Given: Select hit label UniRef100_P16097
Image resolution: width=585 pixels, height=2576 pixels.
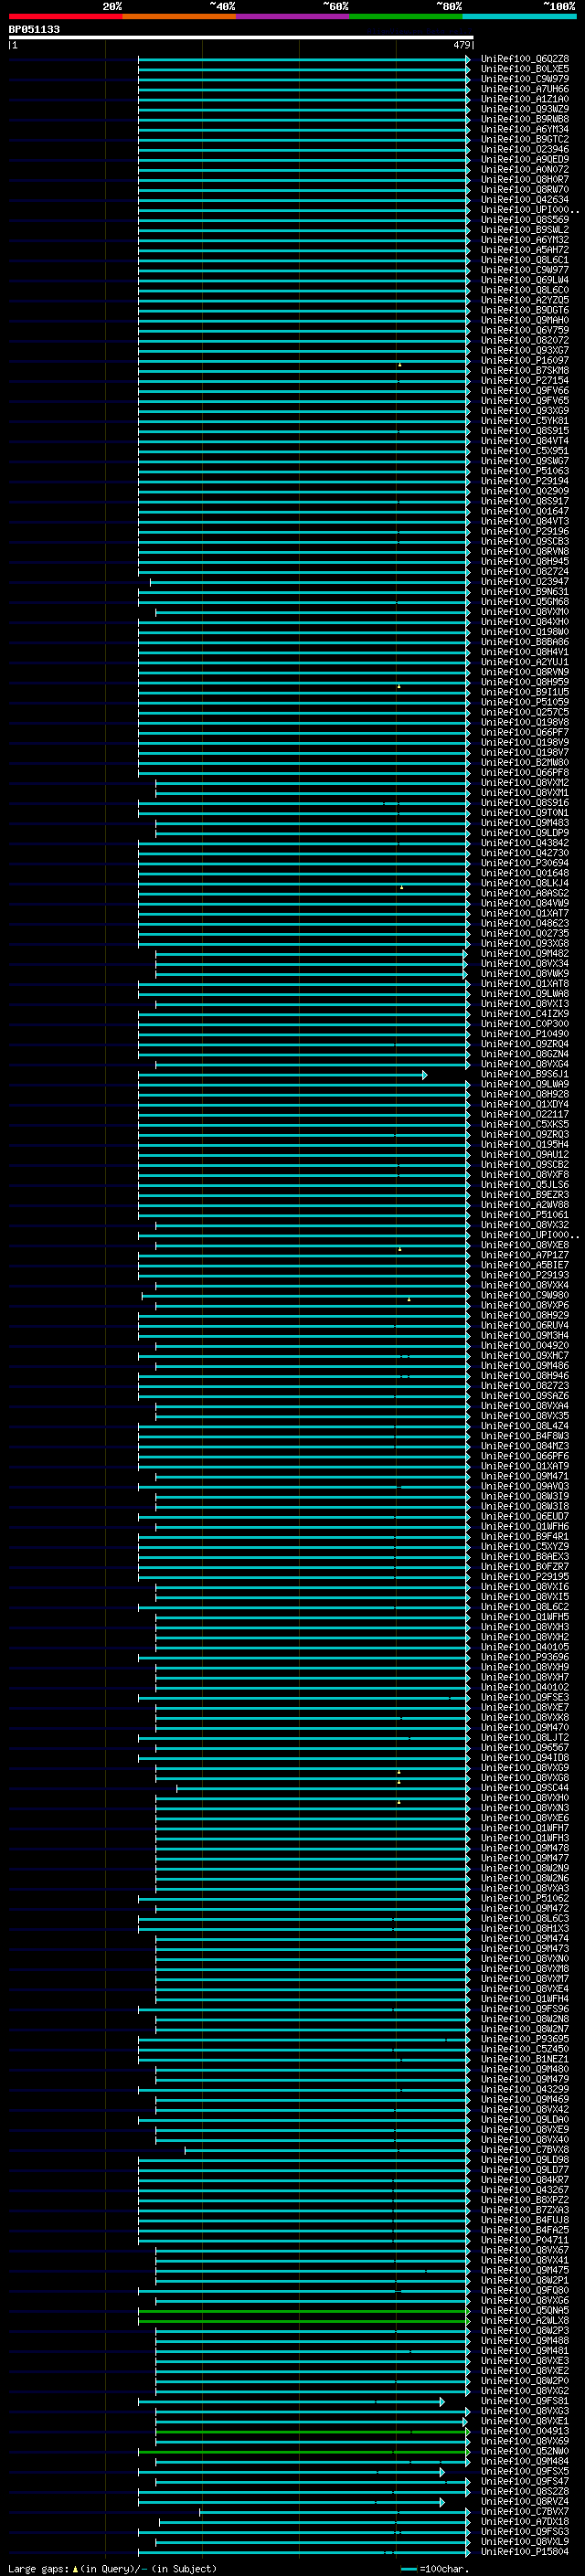Looking at the screenshot, I should [525, 360].
